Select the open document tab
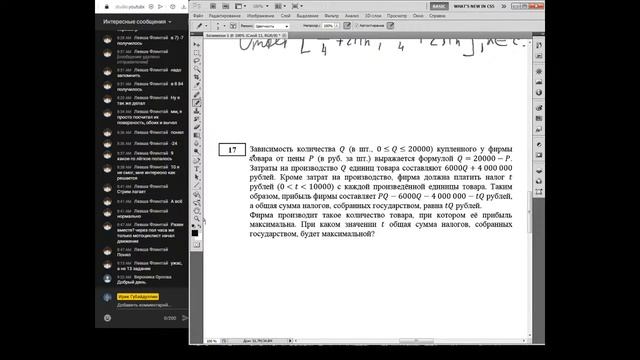Screen dimensions: 640x360 [246, 36]
